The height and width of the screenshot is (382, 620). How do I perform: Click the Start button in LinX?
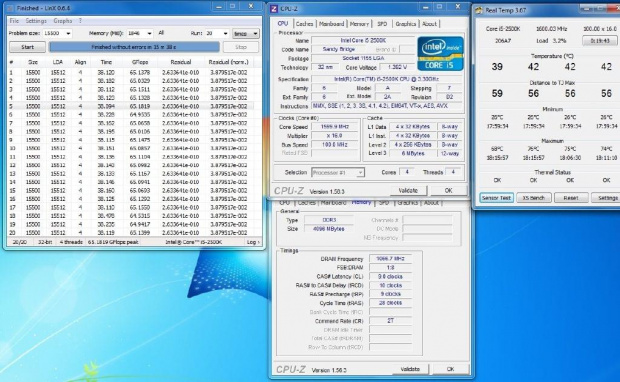pyautogui.click(x=27, y=47)
